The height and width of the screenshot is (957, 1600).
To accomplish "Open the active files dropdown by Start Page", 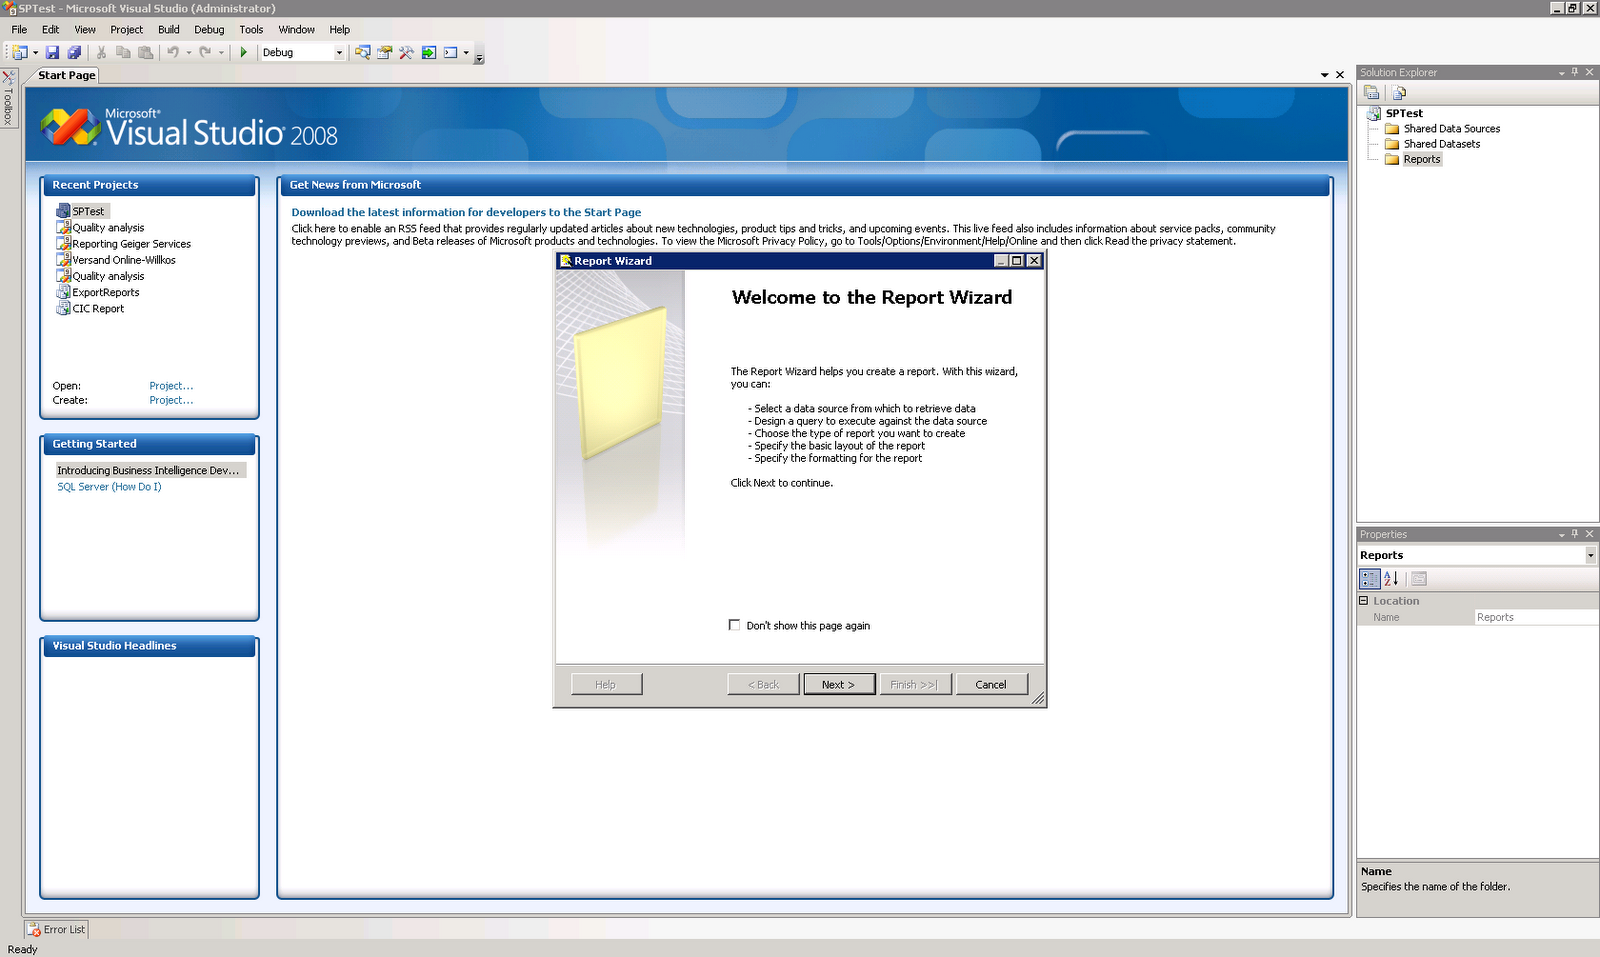I will (x=1325, y=75).
